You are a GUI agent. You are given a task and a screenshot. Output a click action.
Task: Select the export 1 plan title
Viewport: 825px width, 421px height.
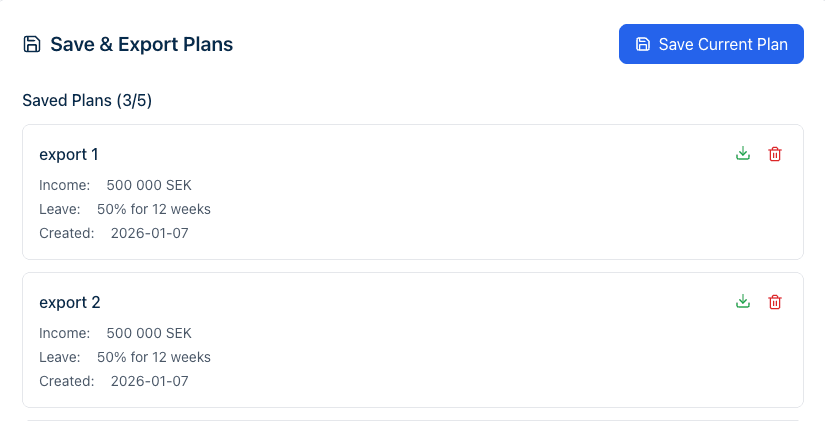69,154
